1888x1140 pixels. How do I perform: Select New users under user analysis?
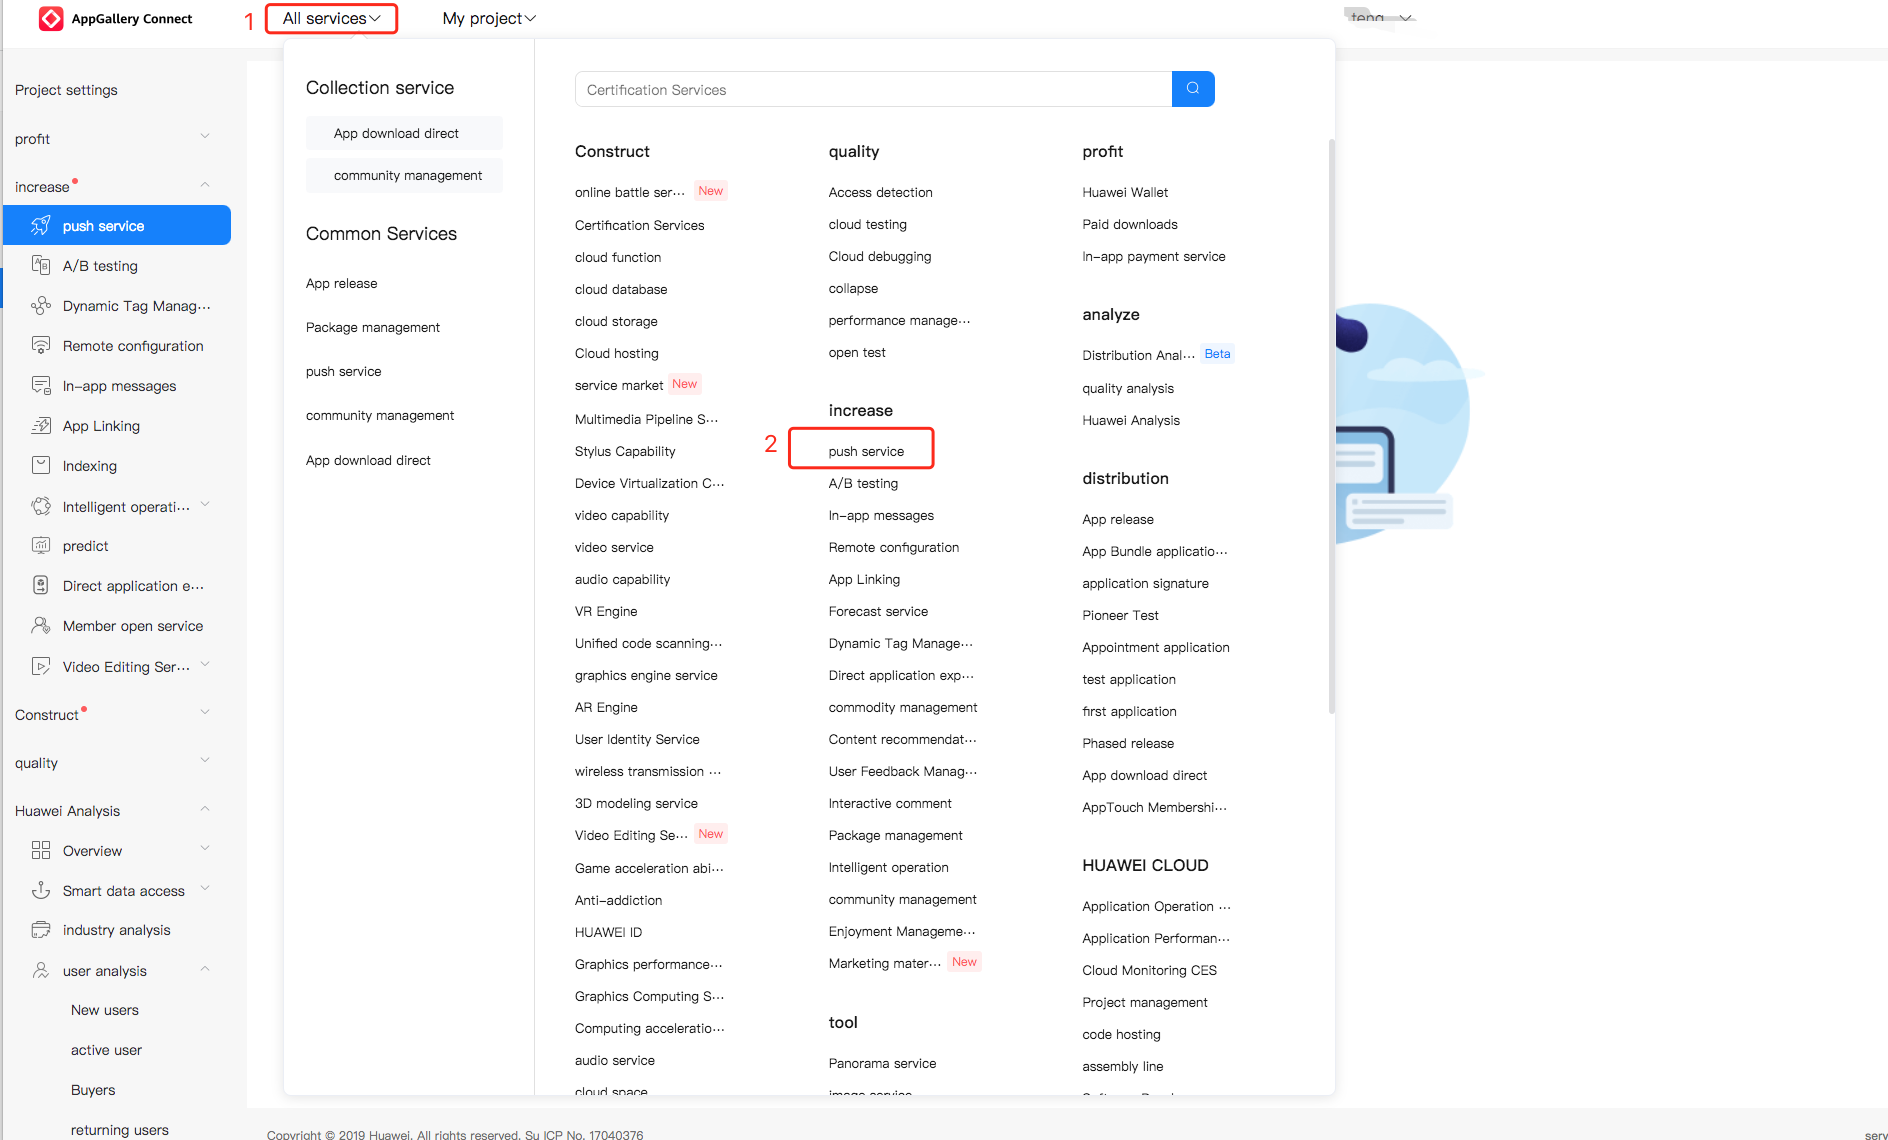click(x=105, y=1010)
